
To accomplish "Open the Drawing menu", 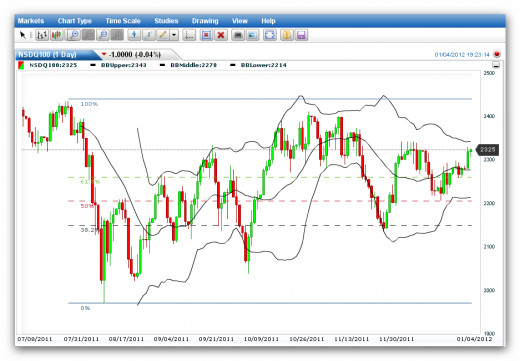I will click(x=205, y=21).
